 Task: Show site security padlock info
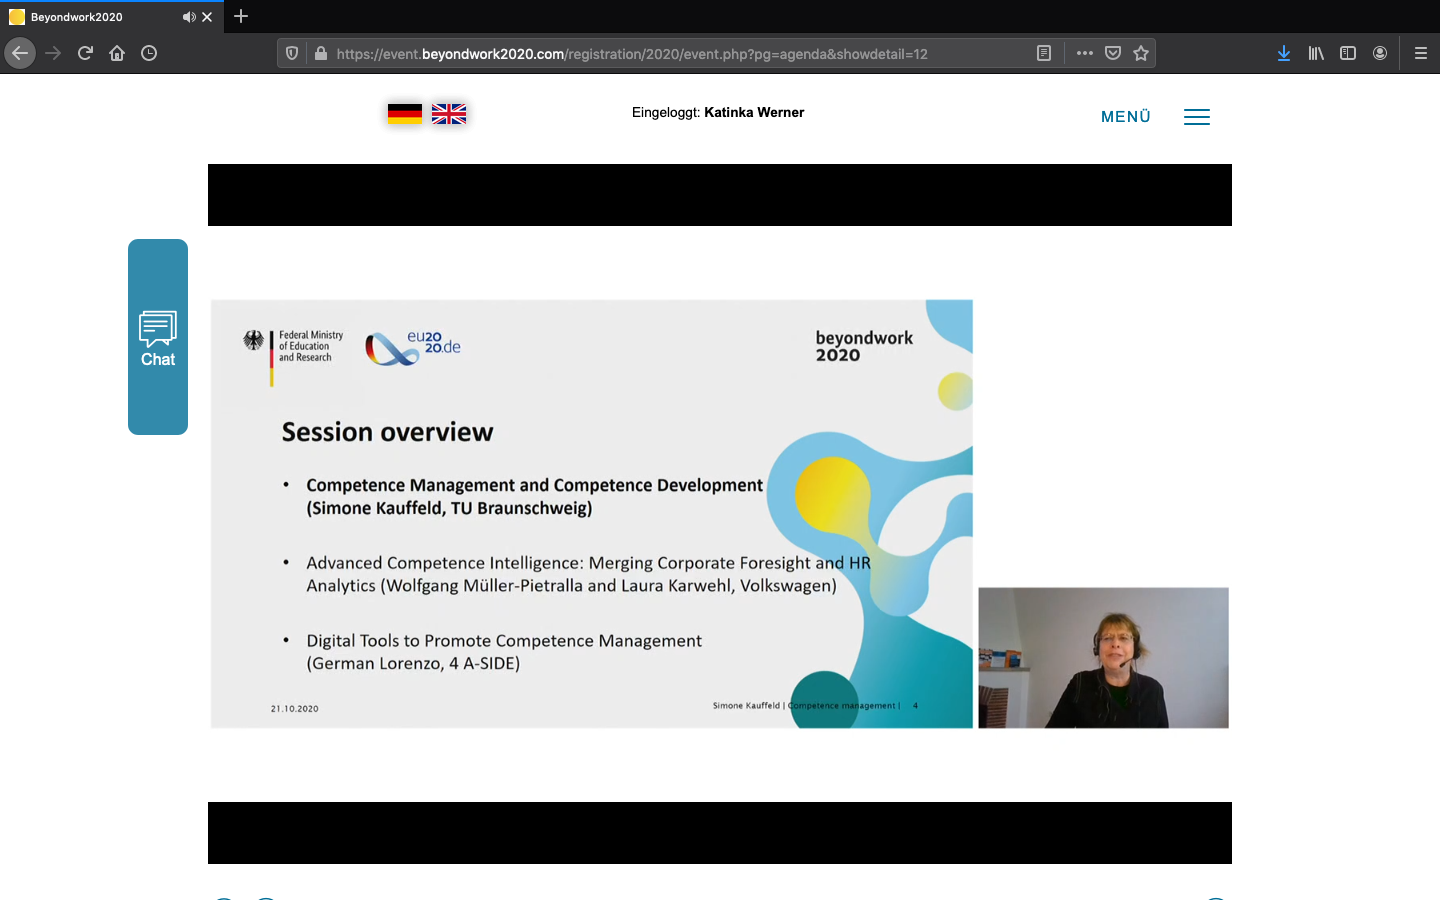tap(321, 53)
